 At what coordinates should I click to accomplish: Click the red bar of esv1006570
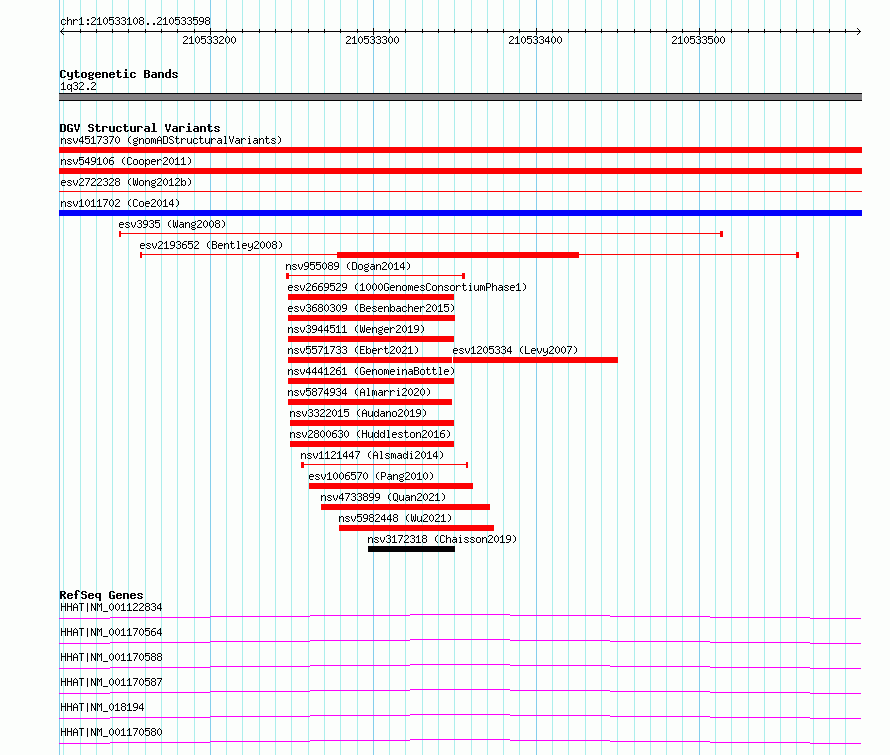[391, 486]
